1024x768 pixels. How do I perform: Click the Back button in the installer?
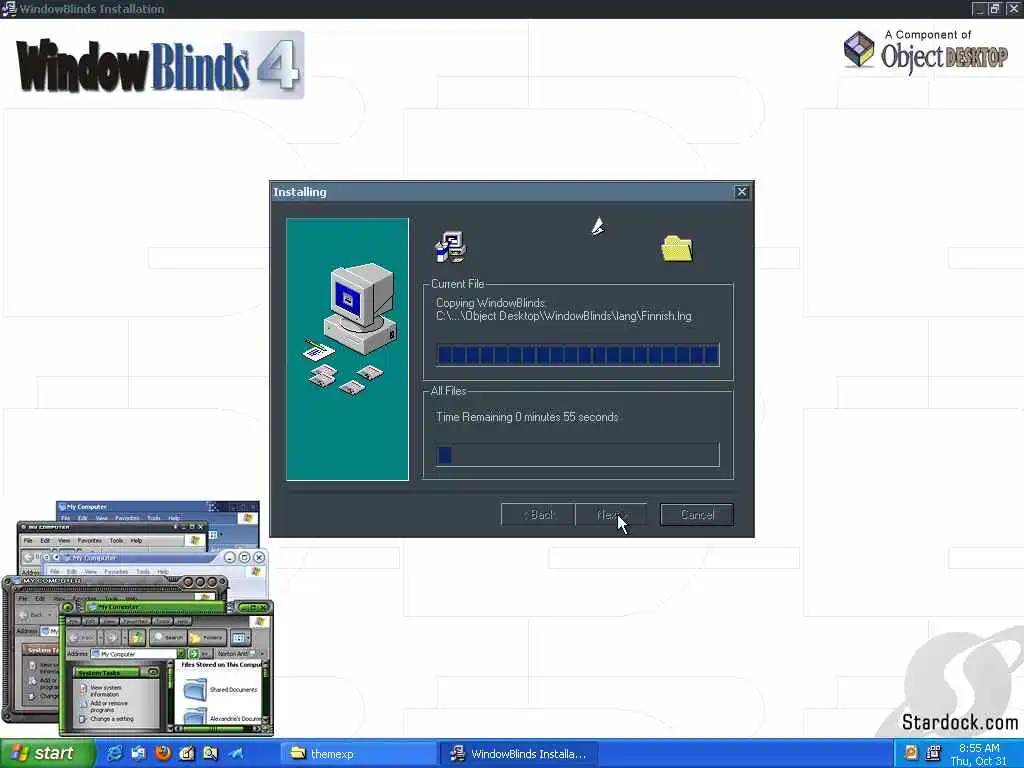[538, 515]
